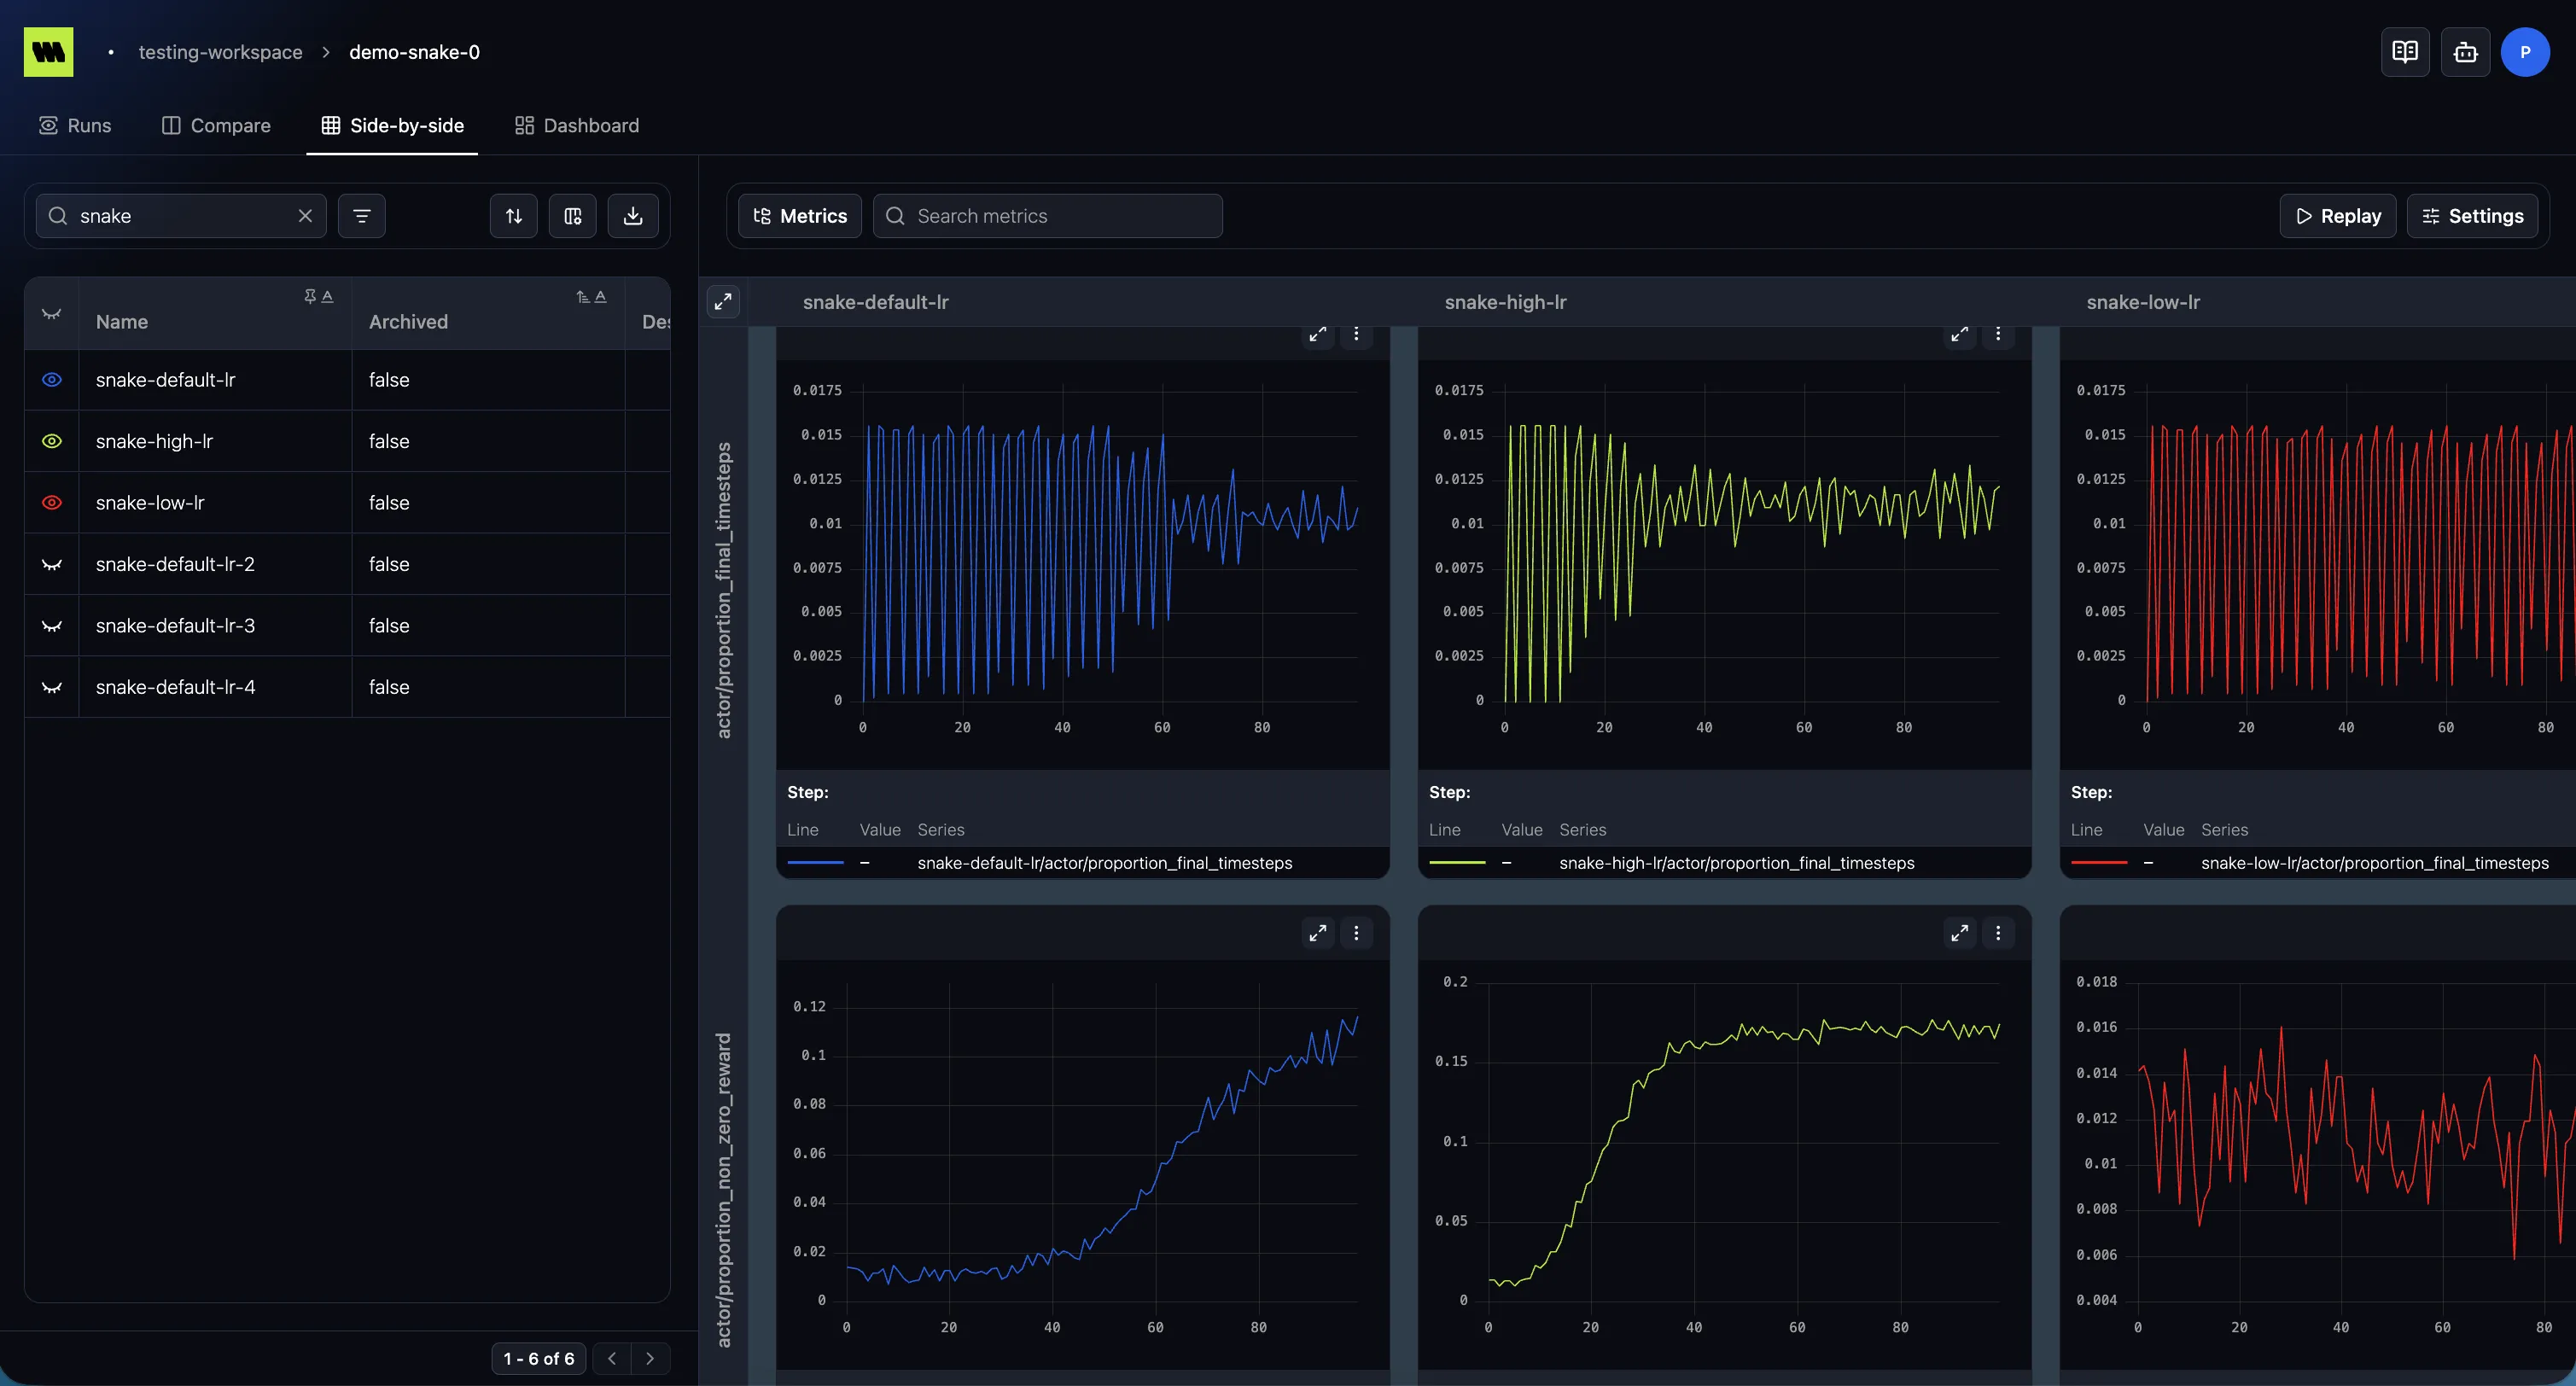Expand snake-high-lr proportion_final_timesteps chart
This screenshot has width=2576, height=1386.
(1960, 334)
